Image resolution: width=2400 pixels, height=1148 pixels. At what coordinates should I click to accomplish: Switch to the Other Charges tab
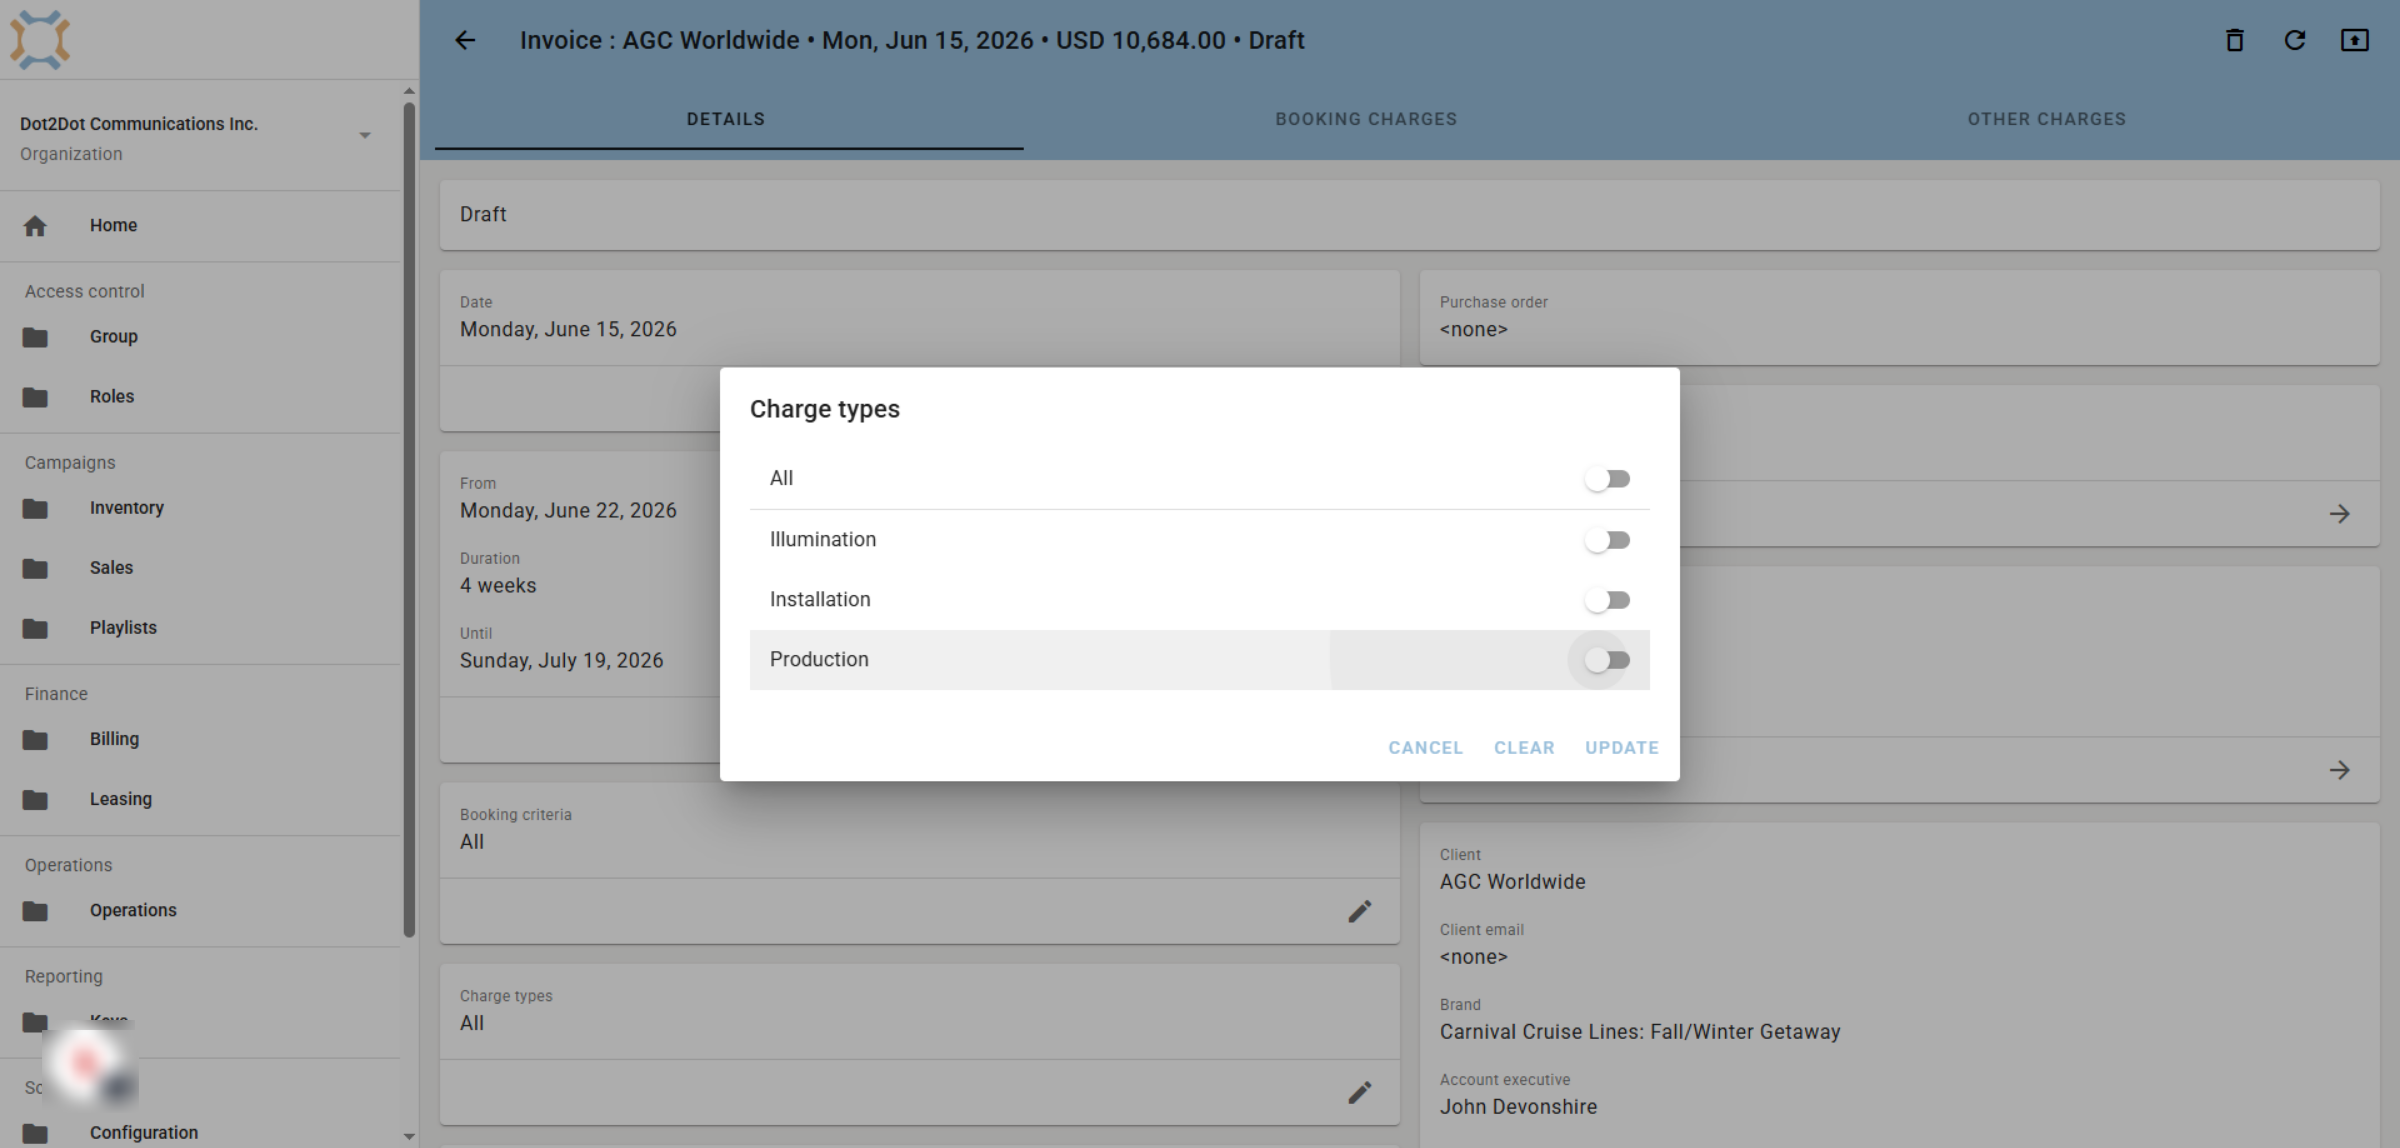pos(2047,119)
